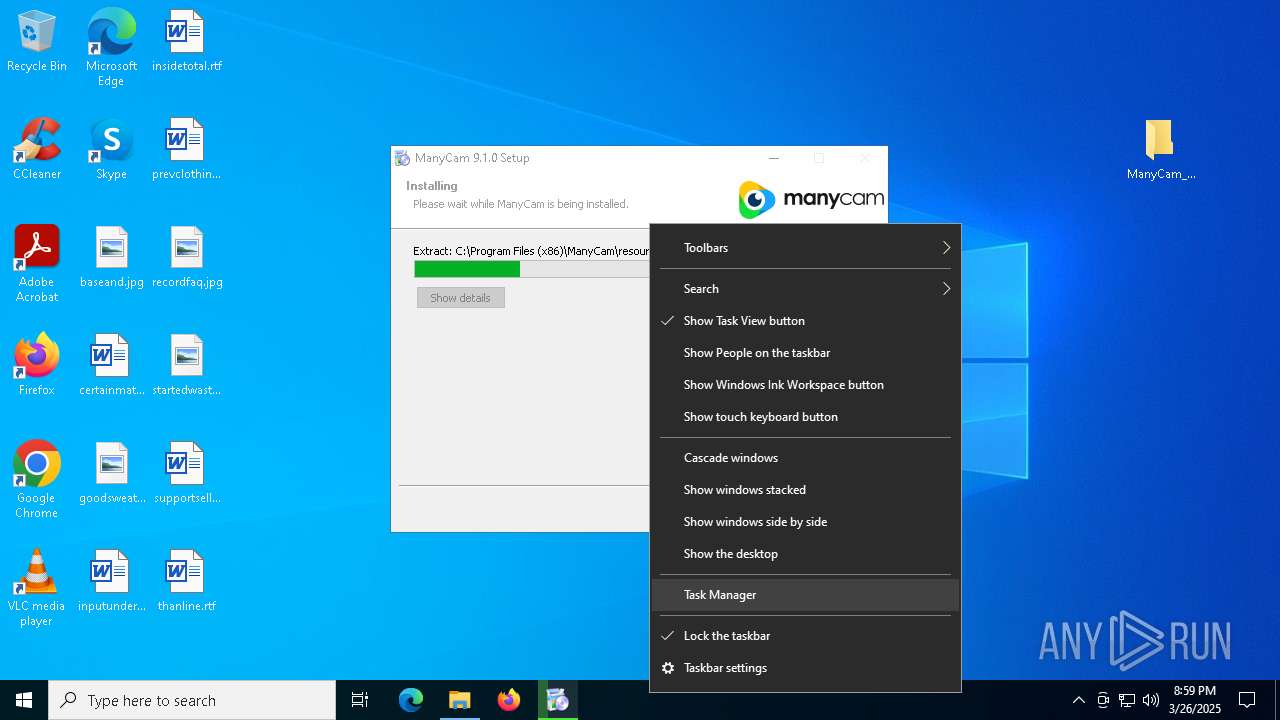The height and width of the screenshot is (720, 1280).
Task: Open Task Manager from context menu
Action: click(x=805, y=595)
